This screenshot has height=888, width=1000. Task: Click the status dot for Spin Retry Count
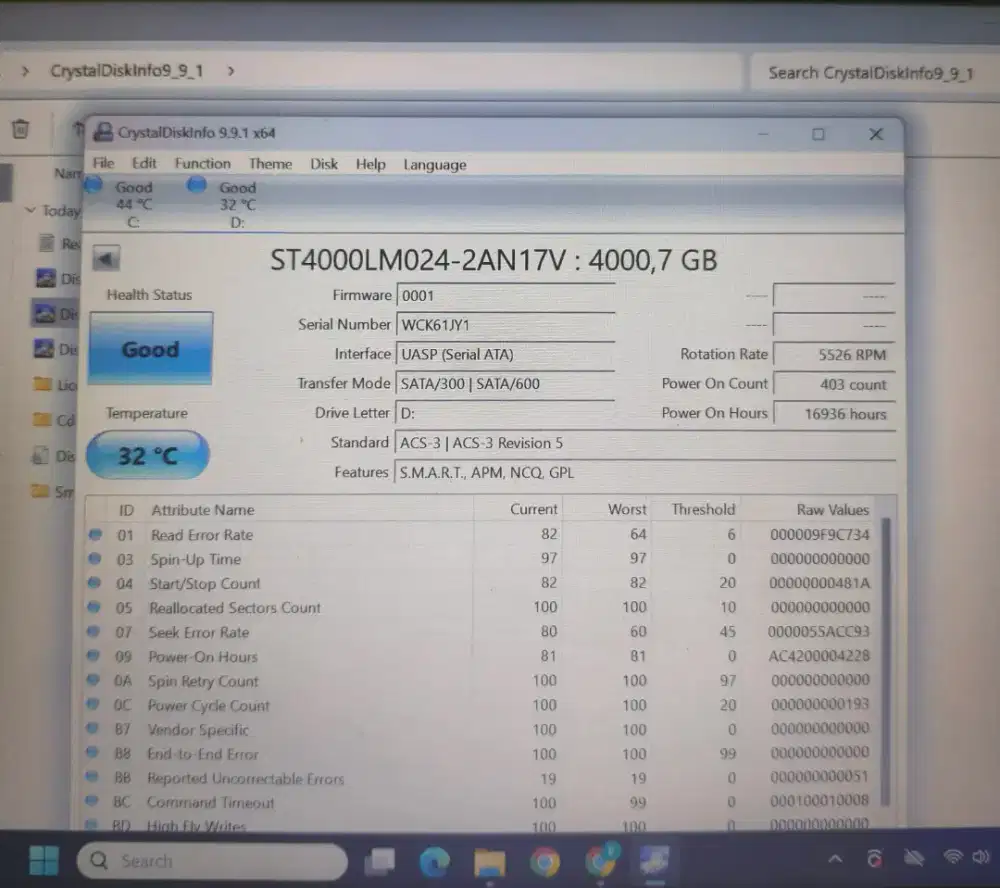[x=93, y=680]
